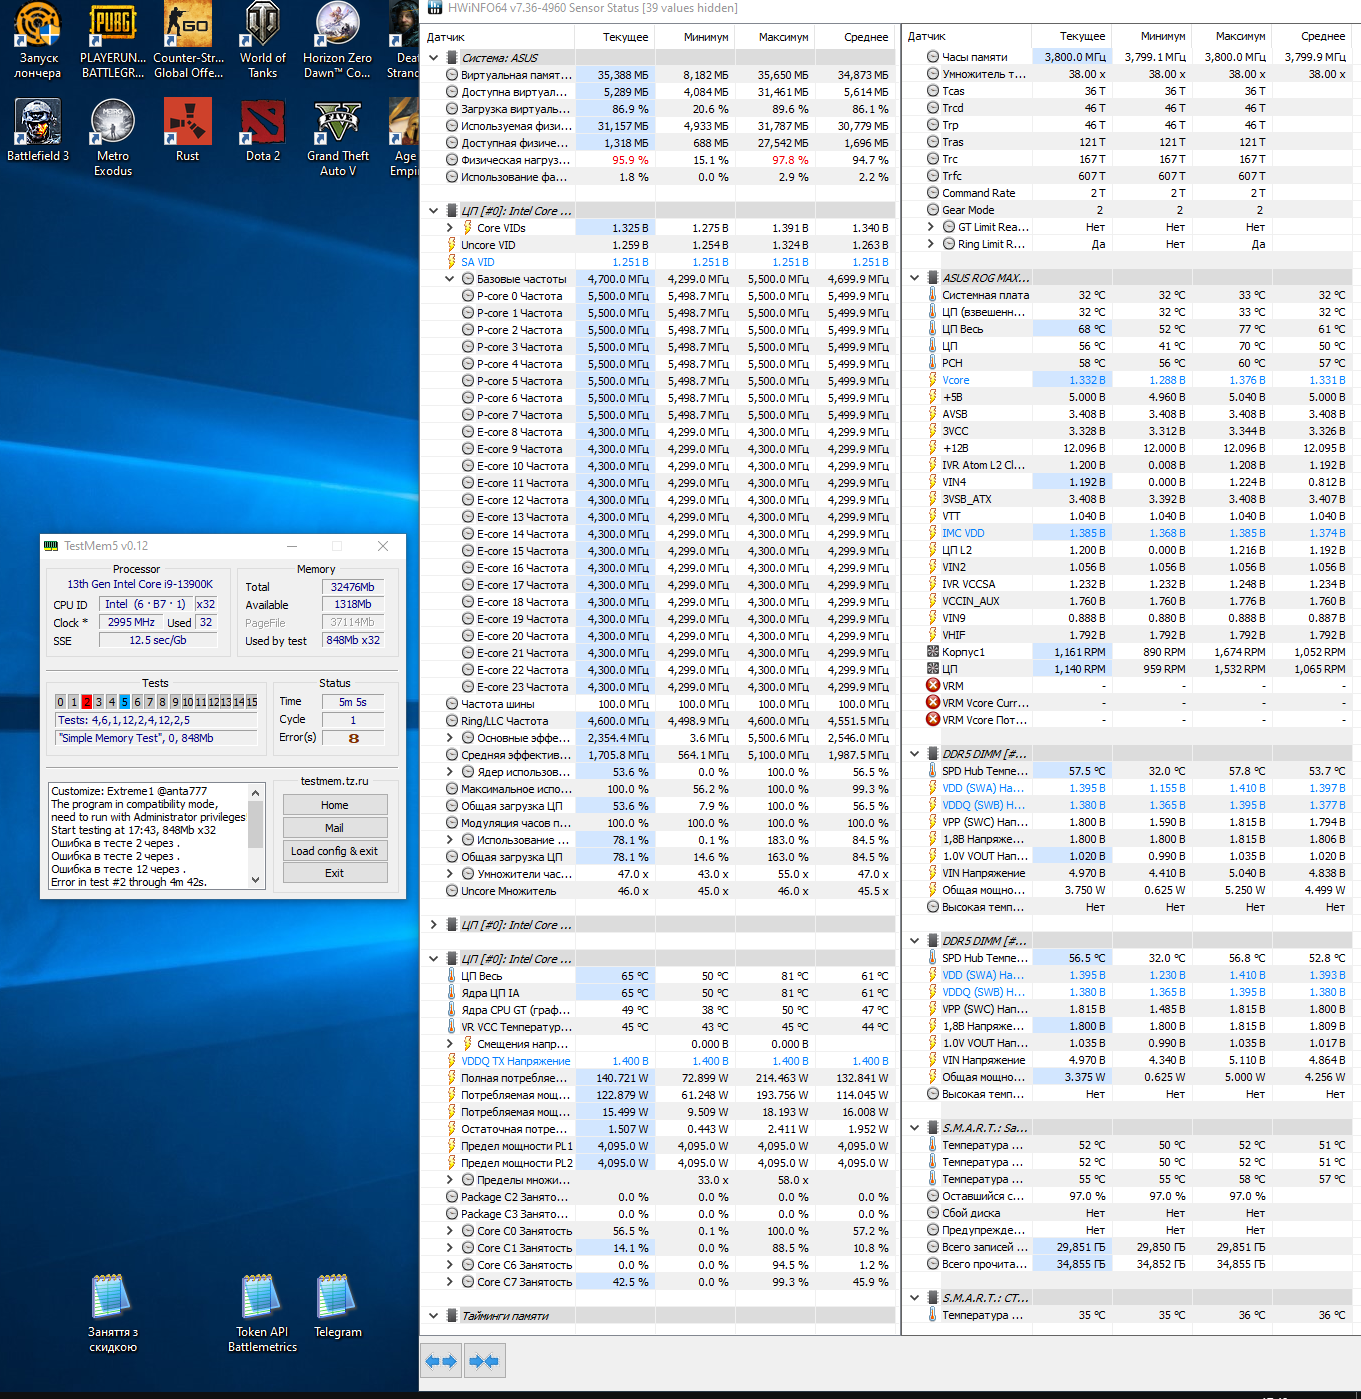Screen dimensions: 1361x1399
Task: Select the blue SA VID row
Action: click(658, 262)
